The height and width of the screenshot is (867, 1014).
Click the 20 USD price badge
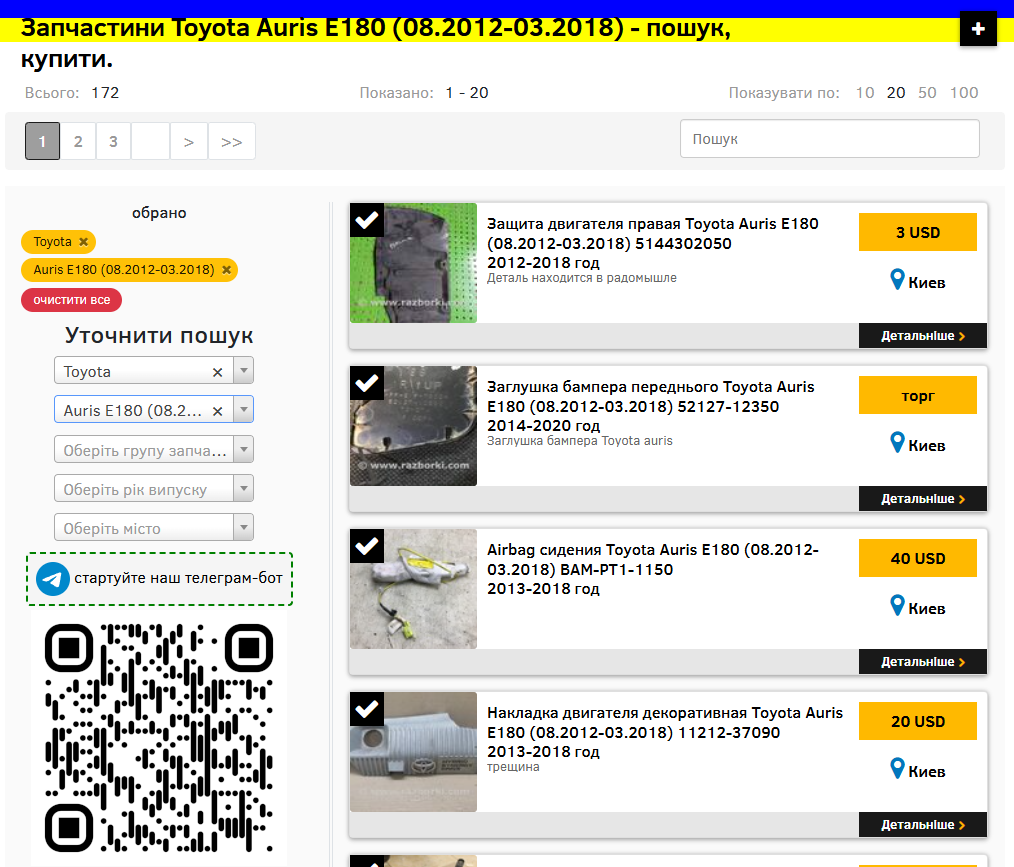[x=918, y=721]
